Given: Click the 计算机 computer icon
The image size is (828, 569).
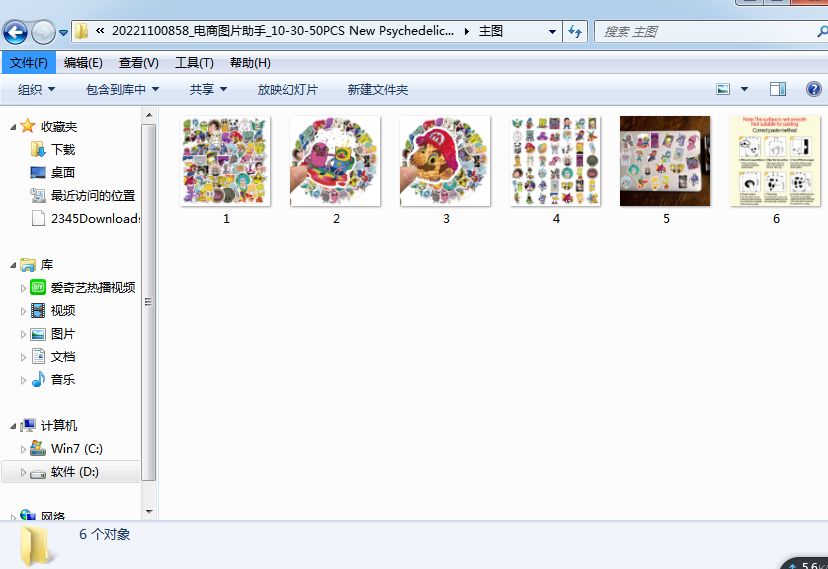Looking at the screenshot, I should click(x=27, y=425).
